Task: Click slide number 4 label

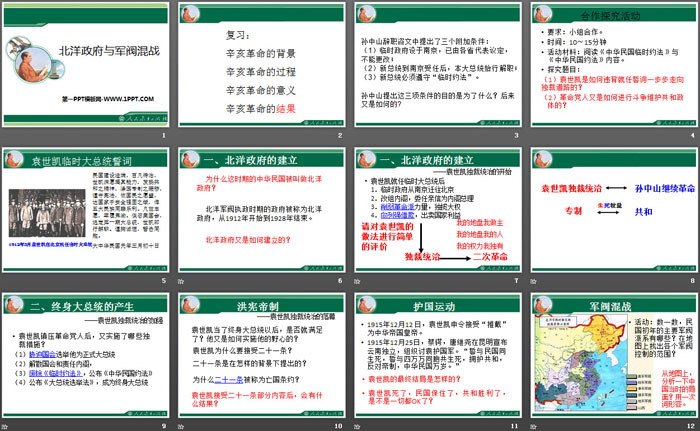Action: [x=692, y=135]
